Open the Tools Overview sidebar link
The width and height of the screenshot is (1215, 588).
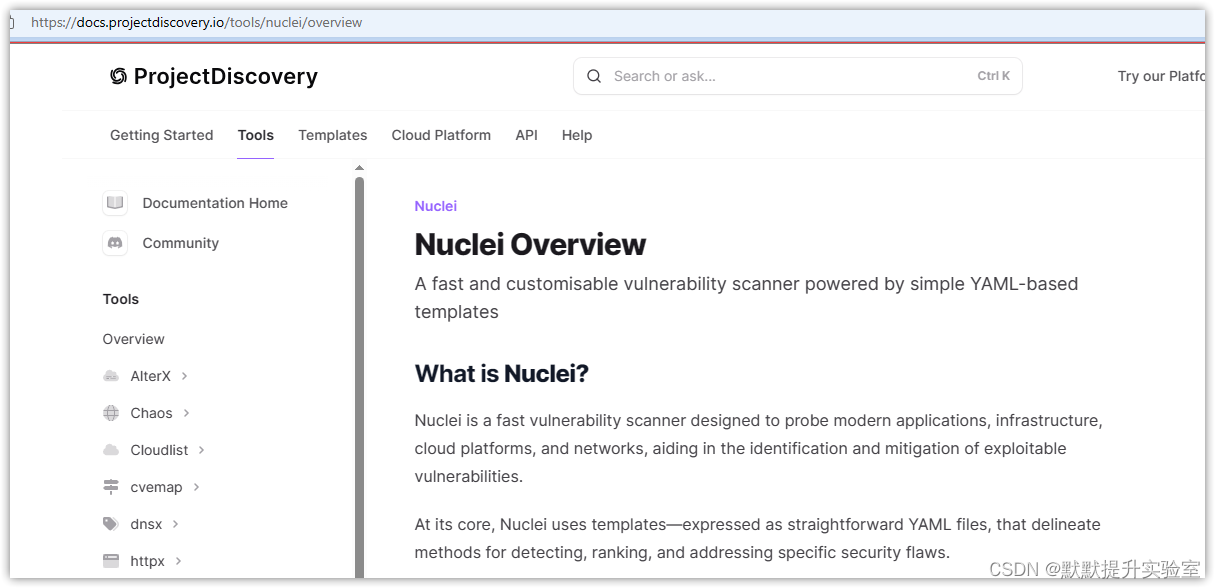point(134,339)
